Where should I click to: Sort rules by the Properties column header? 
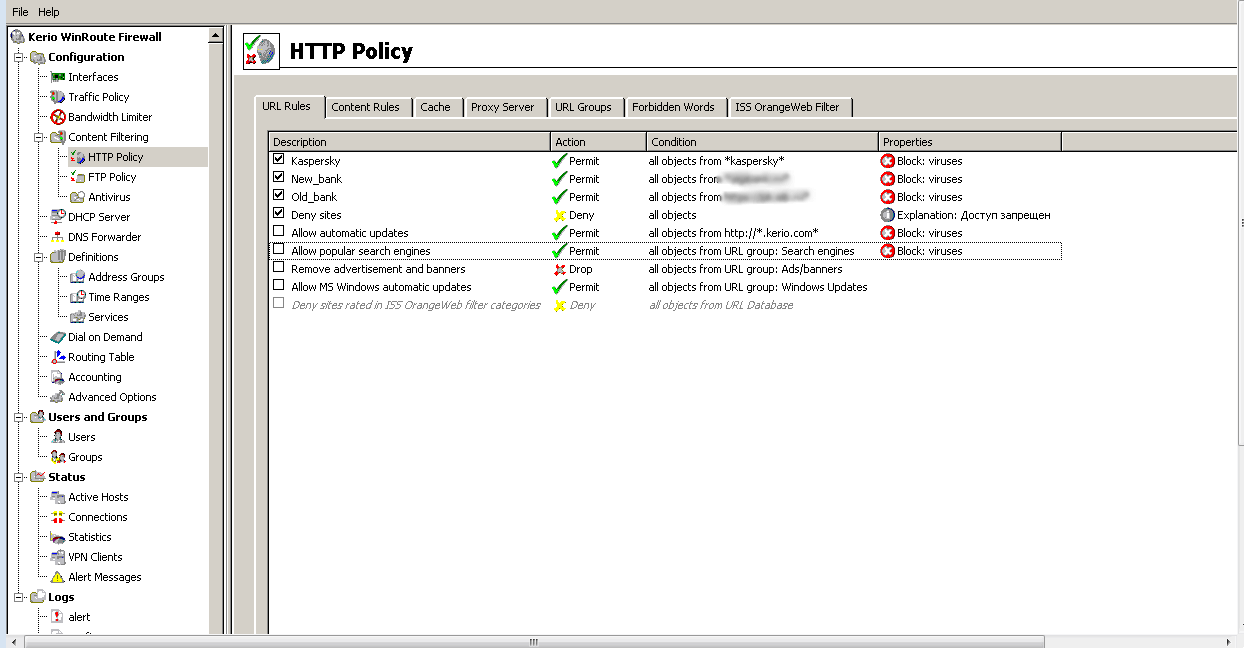point(970,142)
